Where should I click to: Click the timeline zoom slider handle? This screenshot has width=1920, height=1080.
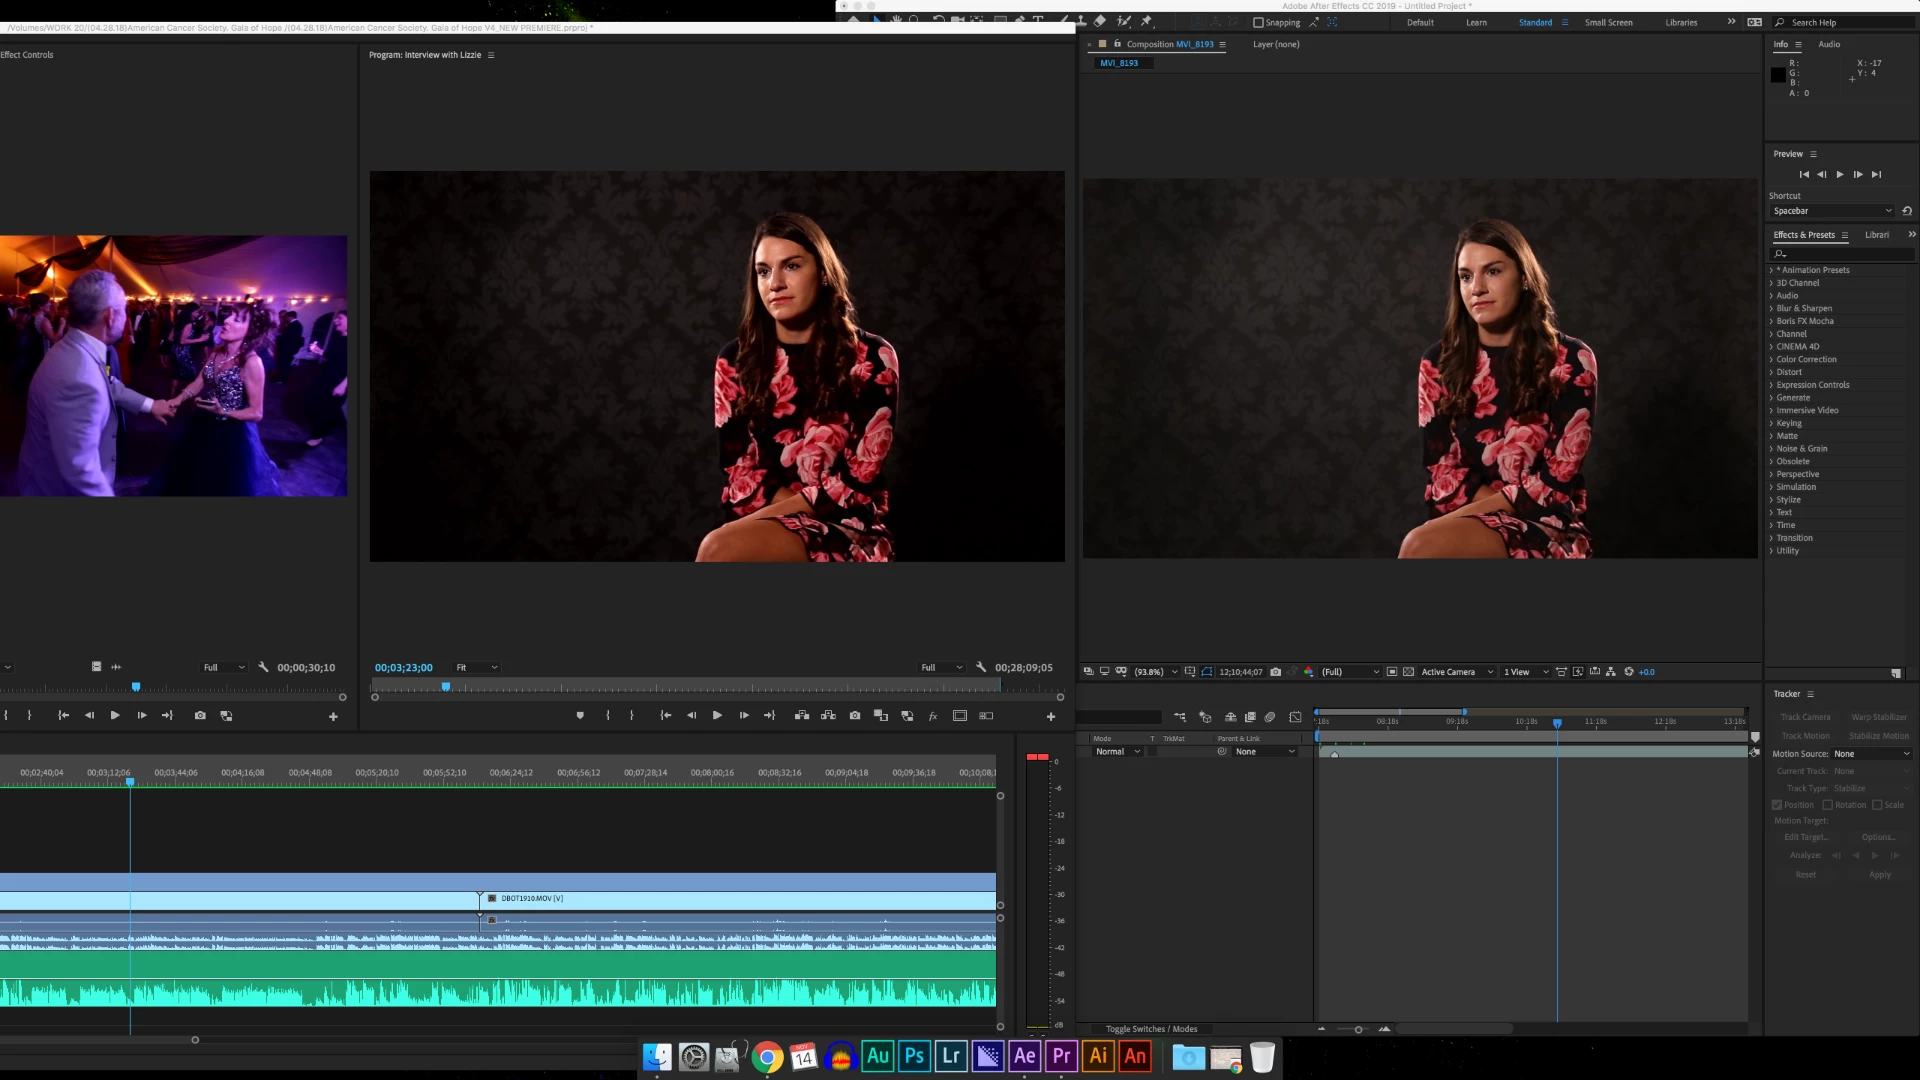tap(1358, 1029)
